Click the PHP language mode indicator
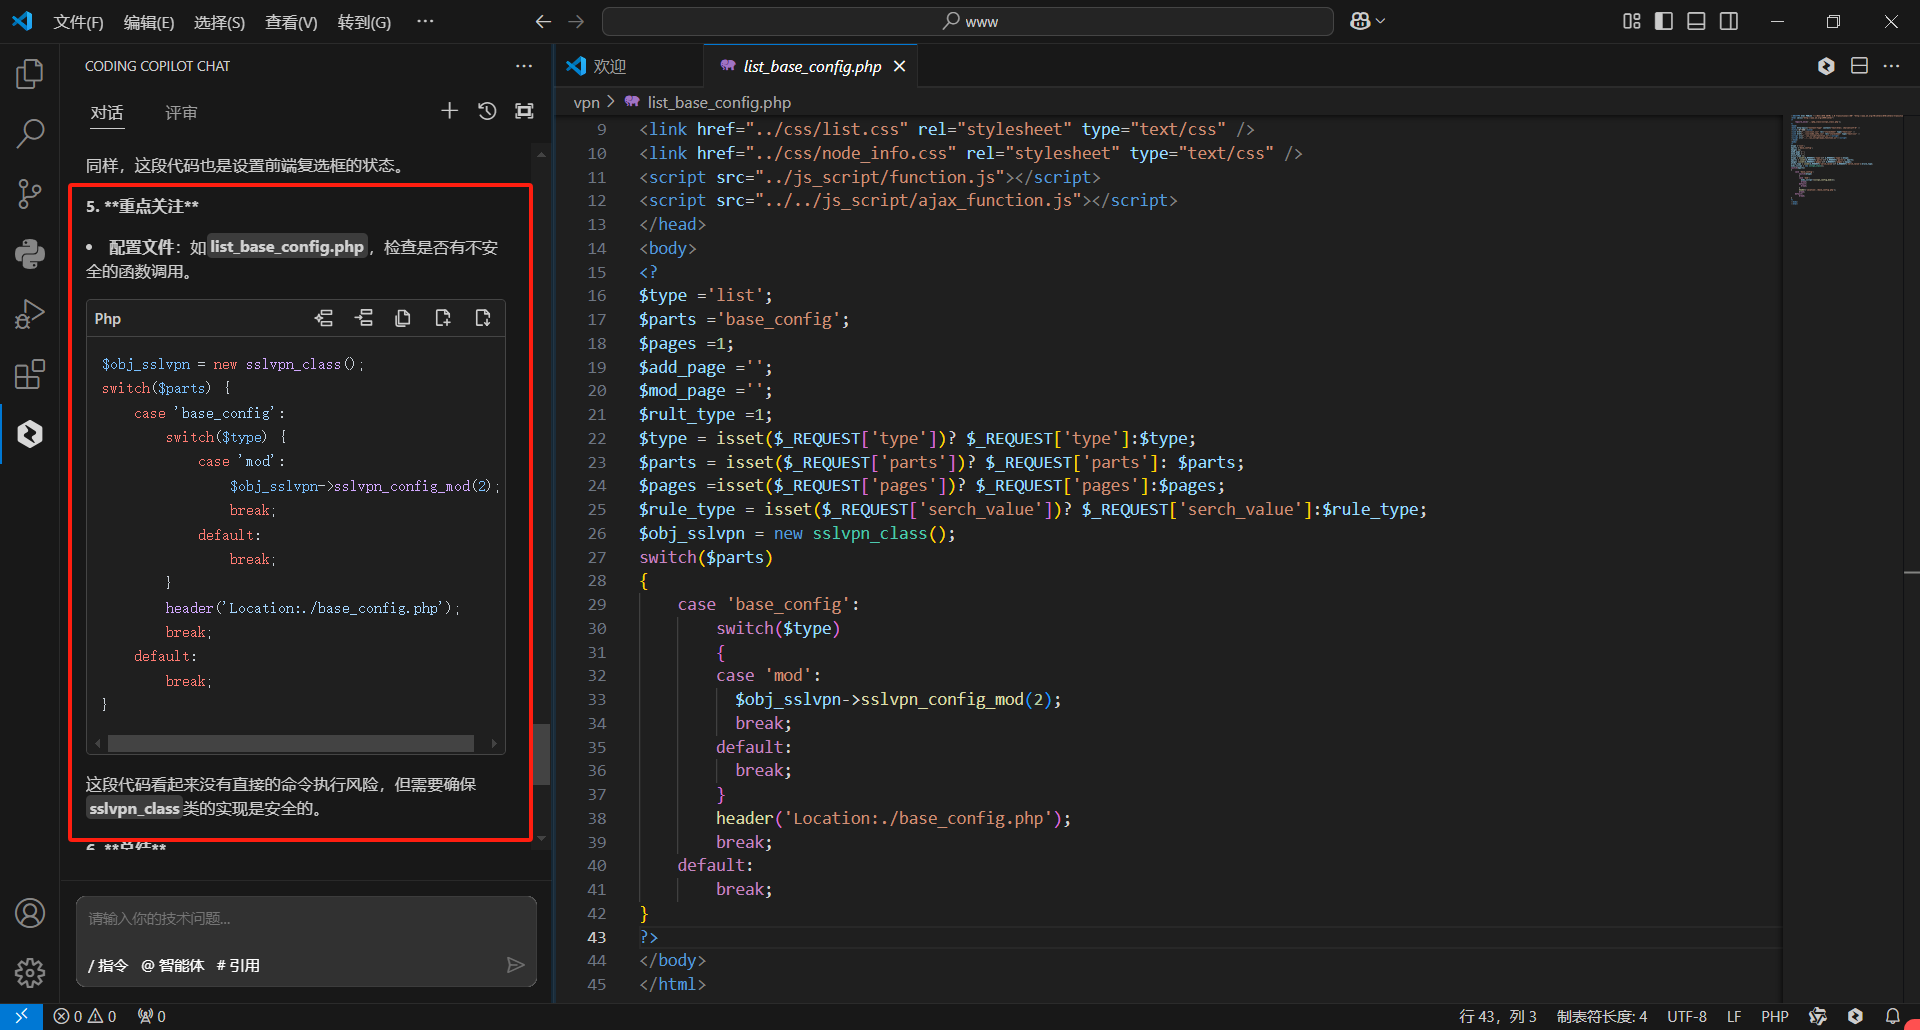Viewport: 1920px width, 1030px height. pyautogui.click(x=1774, y=1016)
